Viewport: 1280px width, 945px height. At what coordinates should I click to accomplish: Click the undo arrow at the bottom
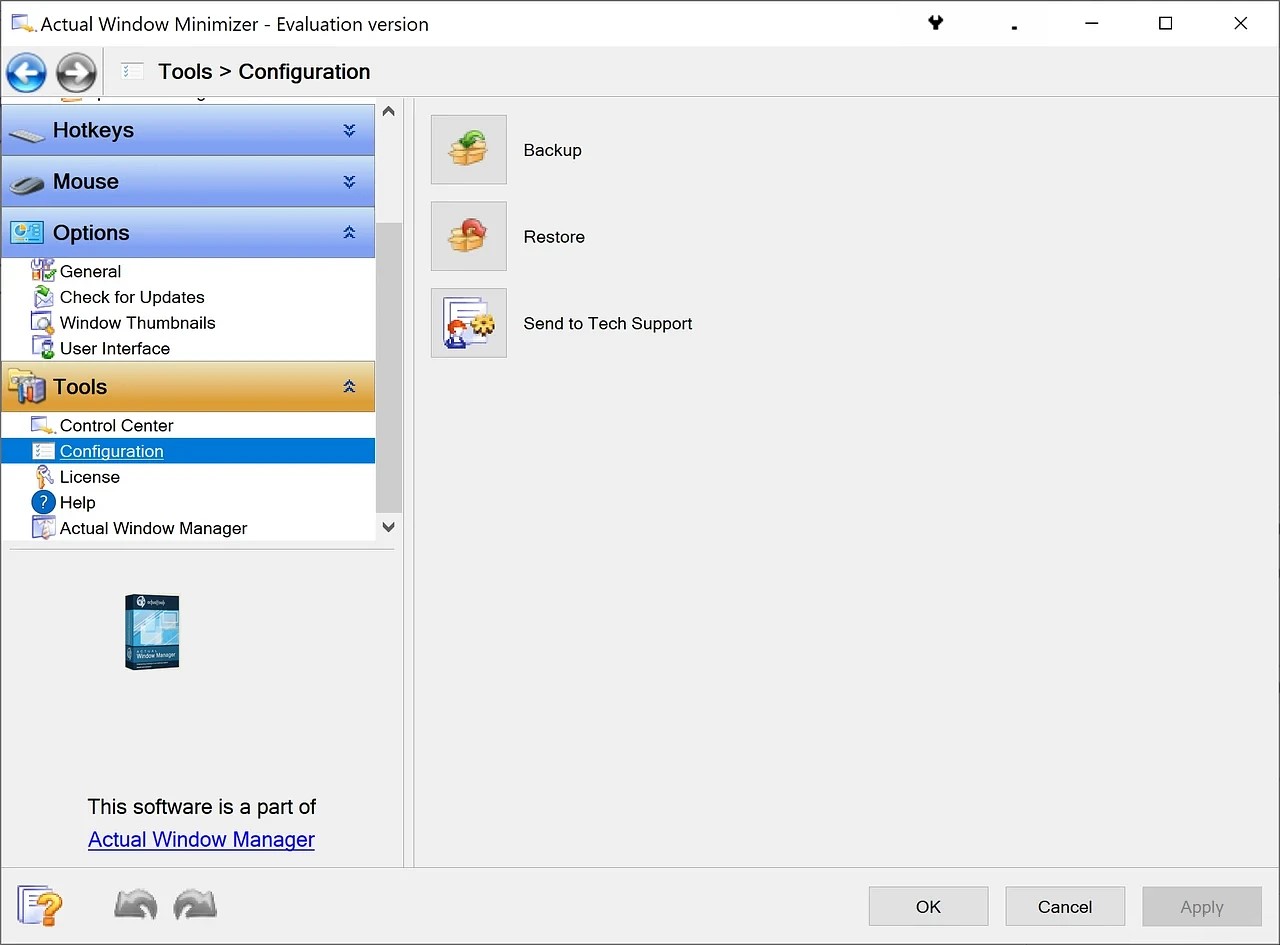coord(135,905)
